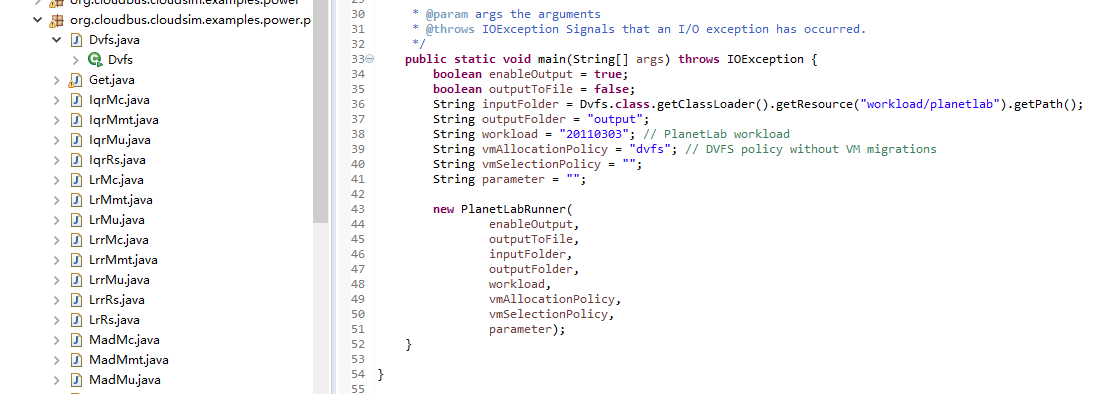Image resolution: width=1104 pixels, height=394 pixels.
Task: Click line number 36 in the gutter
Action: click(357, 104)
